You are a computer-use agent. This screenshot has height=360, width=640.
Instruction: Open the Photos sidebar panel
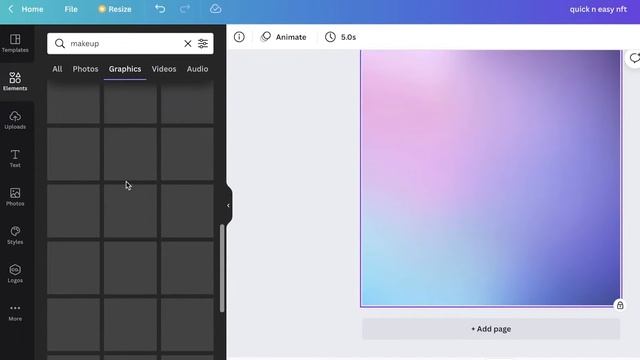[15, 197]
